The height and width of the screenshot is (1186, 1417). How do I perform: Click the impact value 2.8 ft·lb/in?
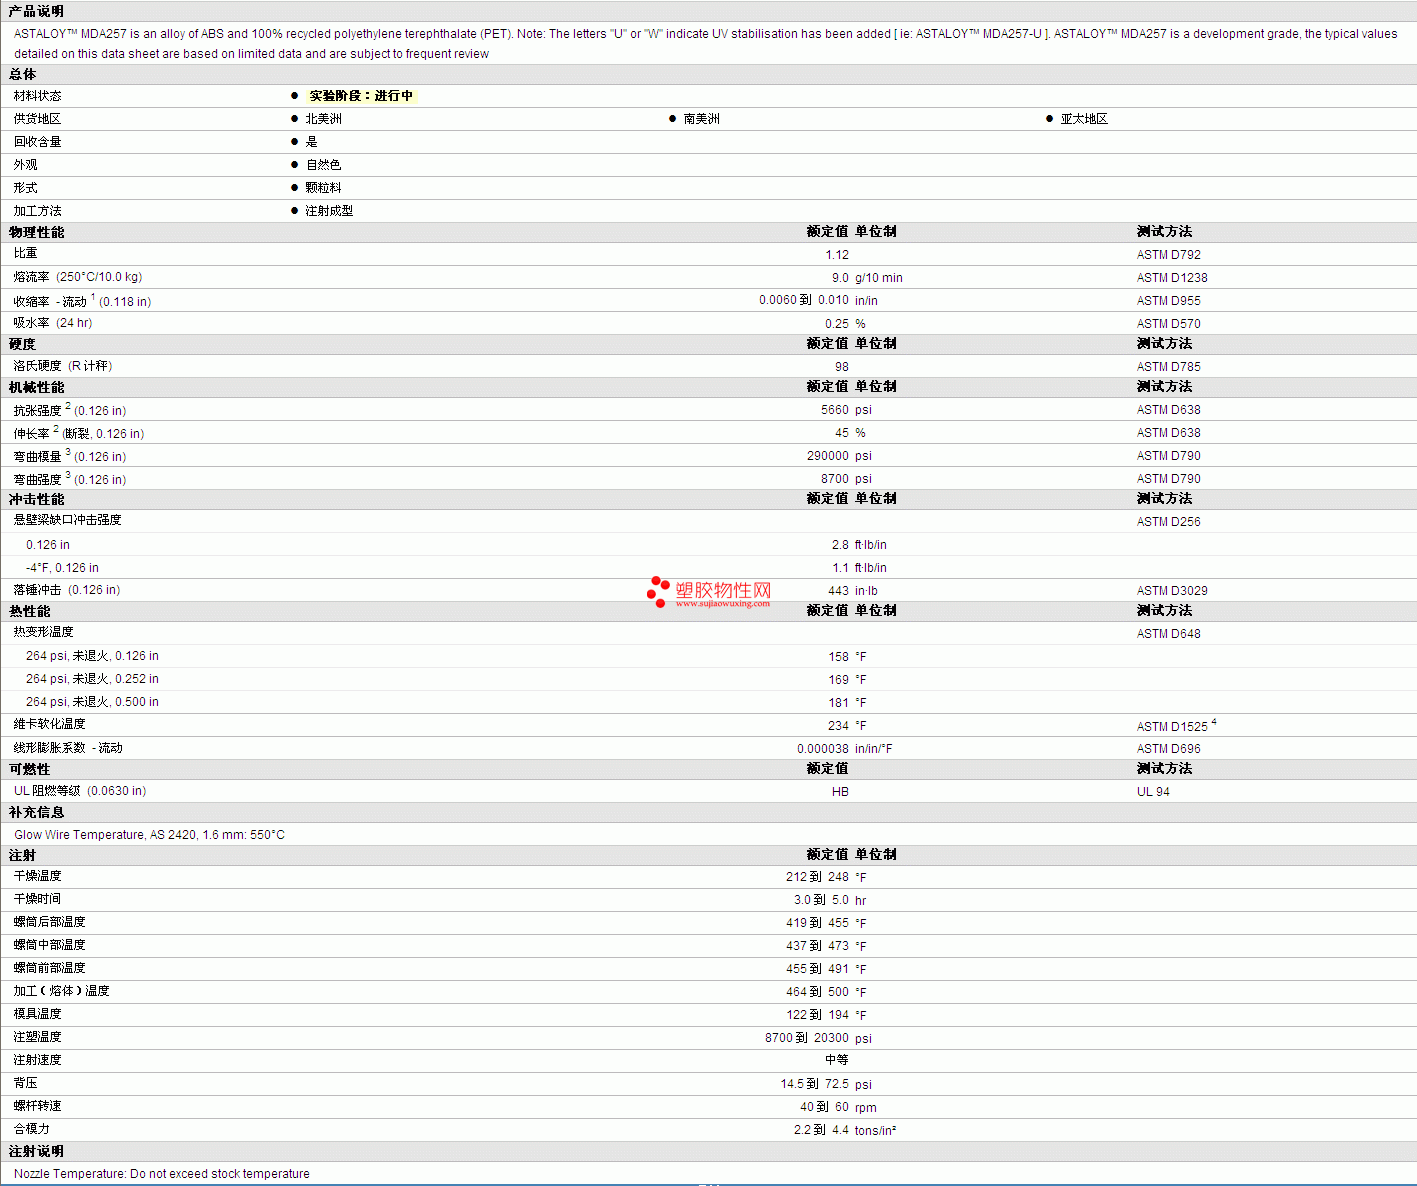pyautogui.click(x=859, y=545)
